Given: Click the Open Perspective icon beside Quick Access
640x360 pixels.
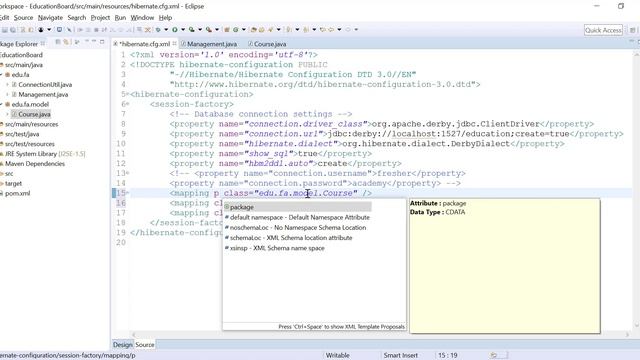Looking at the screenshot, I should click(x=632, y=30).
